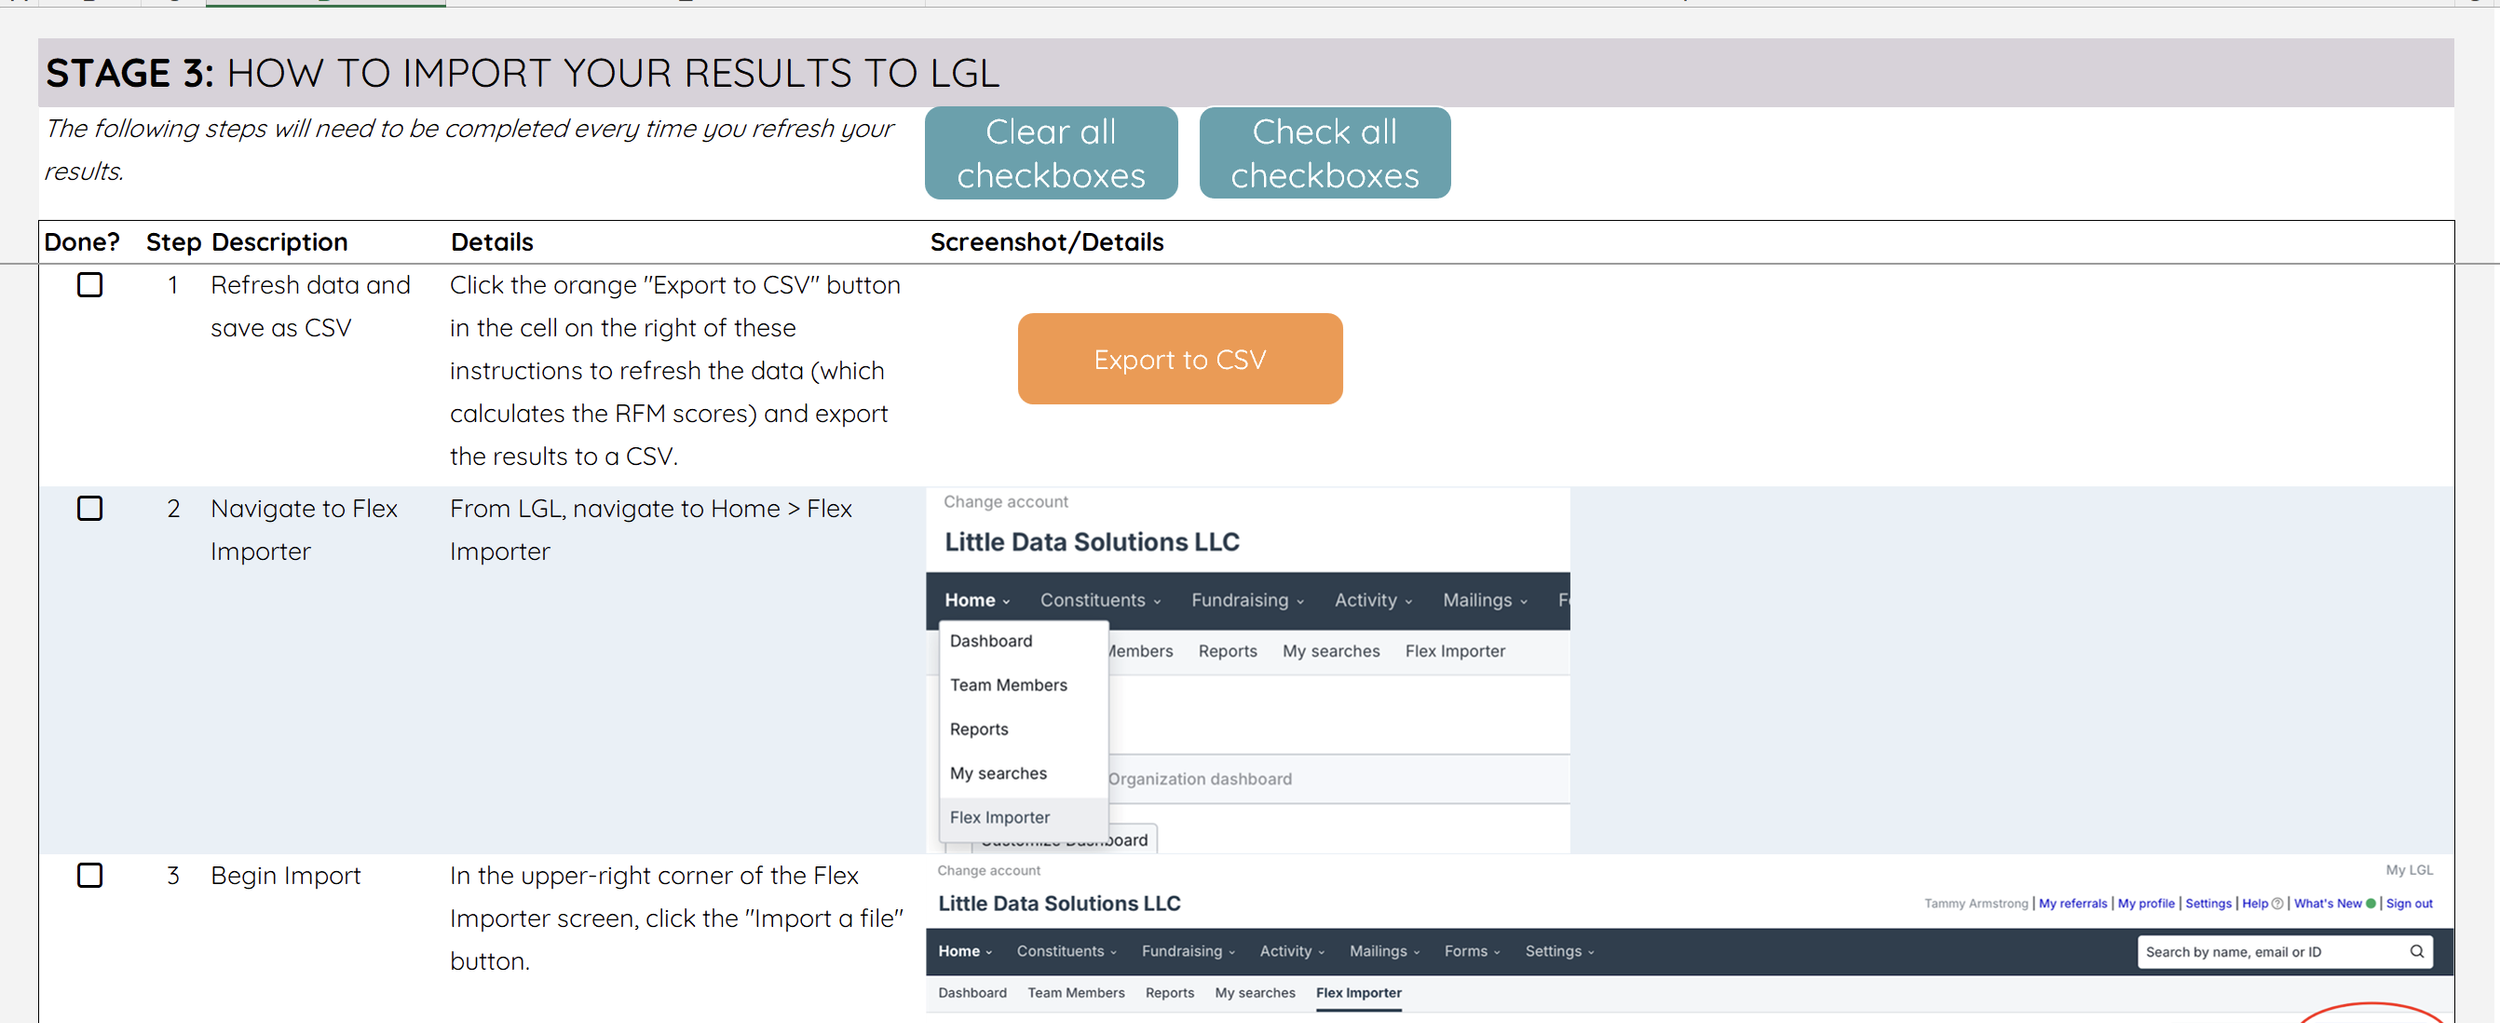Click Change account in step 2 screenshot

click(x=1005, y=502)
